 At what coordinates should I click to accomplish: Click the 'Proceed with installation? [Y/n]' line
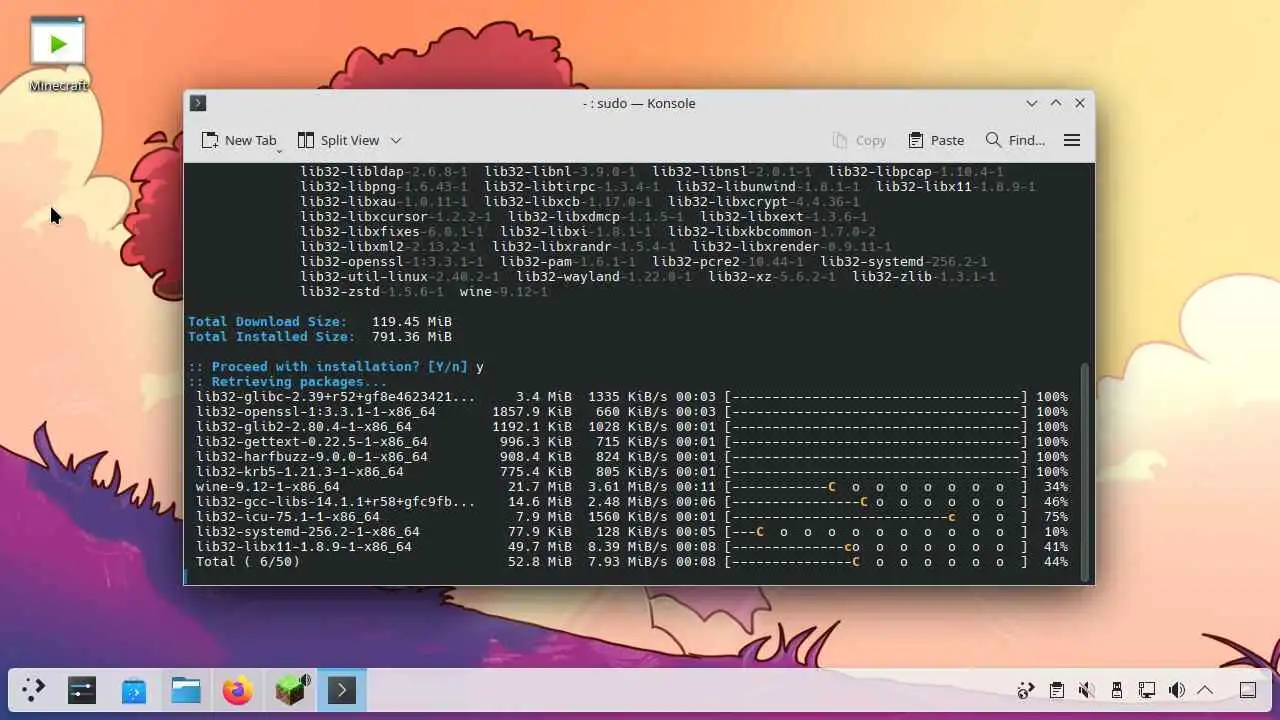tap(336, 367)
